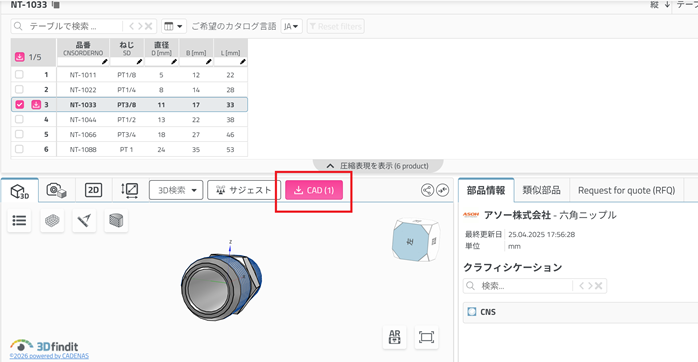Go to previous classification search result
The image size is (698, 362).
click(581, 286)
